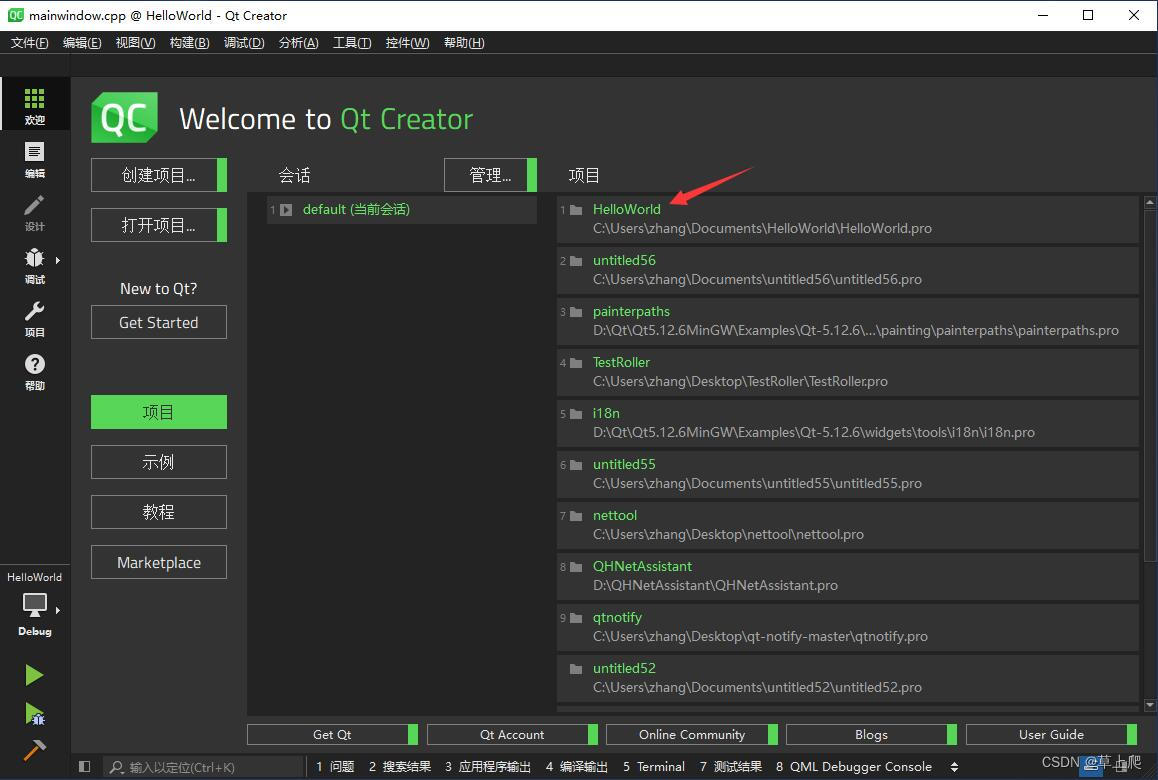Click the green Run button
Image resolution: width=1158 pixels, height=780 pixels.
click(x=34, y=674)
